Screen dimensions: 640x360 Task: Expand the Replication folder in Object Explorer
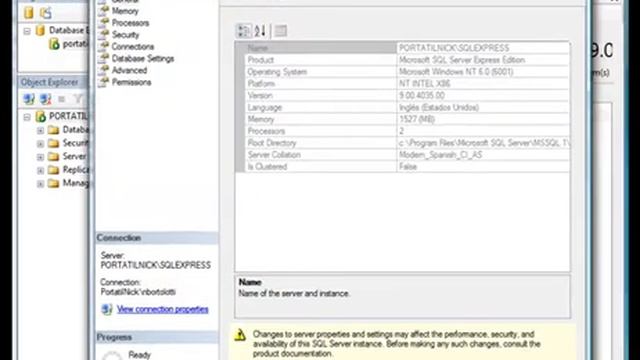pos(40,171)
